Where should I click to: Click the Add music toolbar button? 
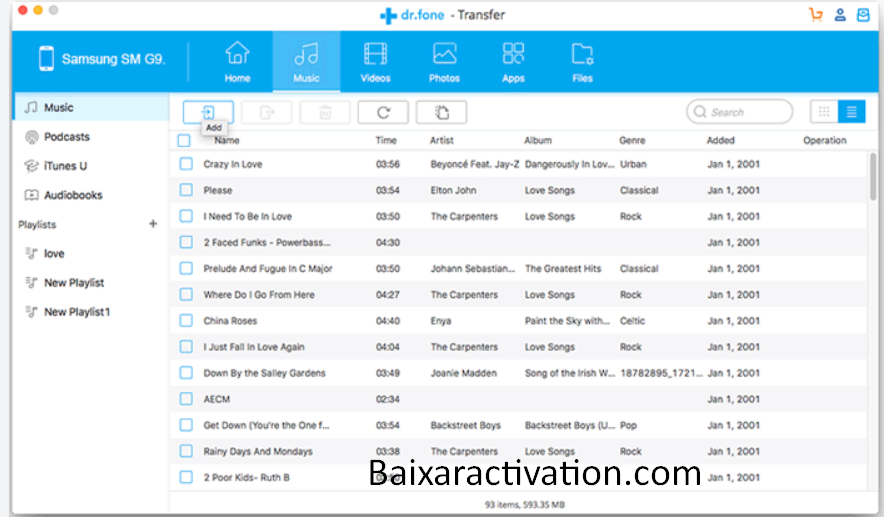(x=208, y=112)
